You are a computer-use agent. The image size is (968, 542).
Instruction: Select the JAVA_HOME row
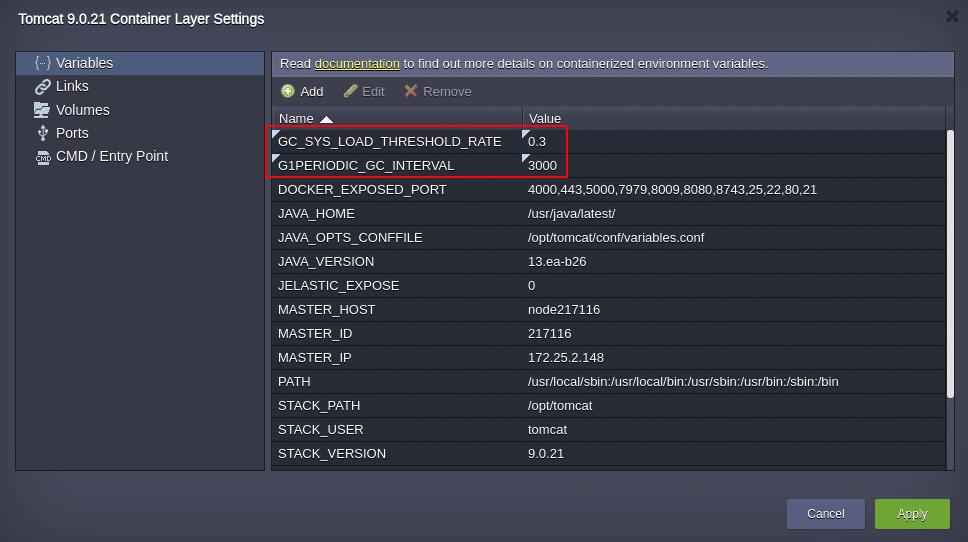point(609,214)
